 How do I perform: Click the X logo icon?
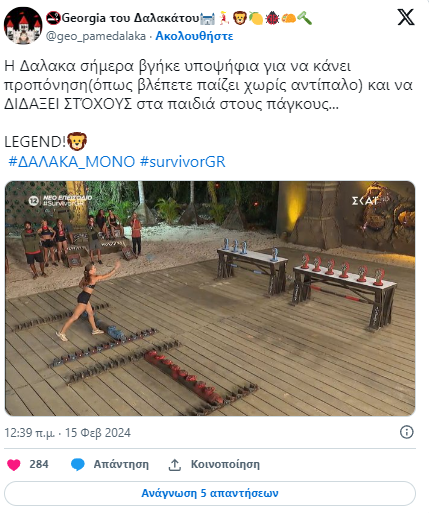tap(406, 17)
